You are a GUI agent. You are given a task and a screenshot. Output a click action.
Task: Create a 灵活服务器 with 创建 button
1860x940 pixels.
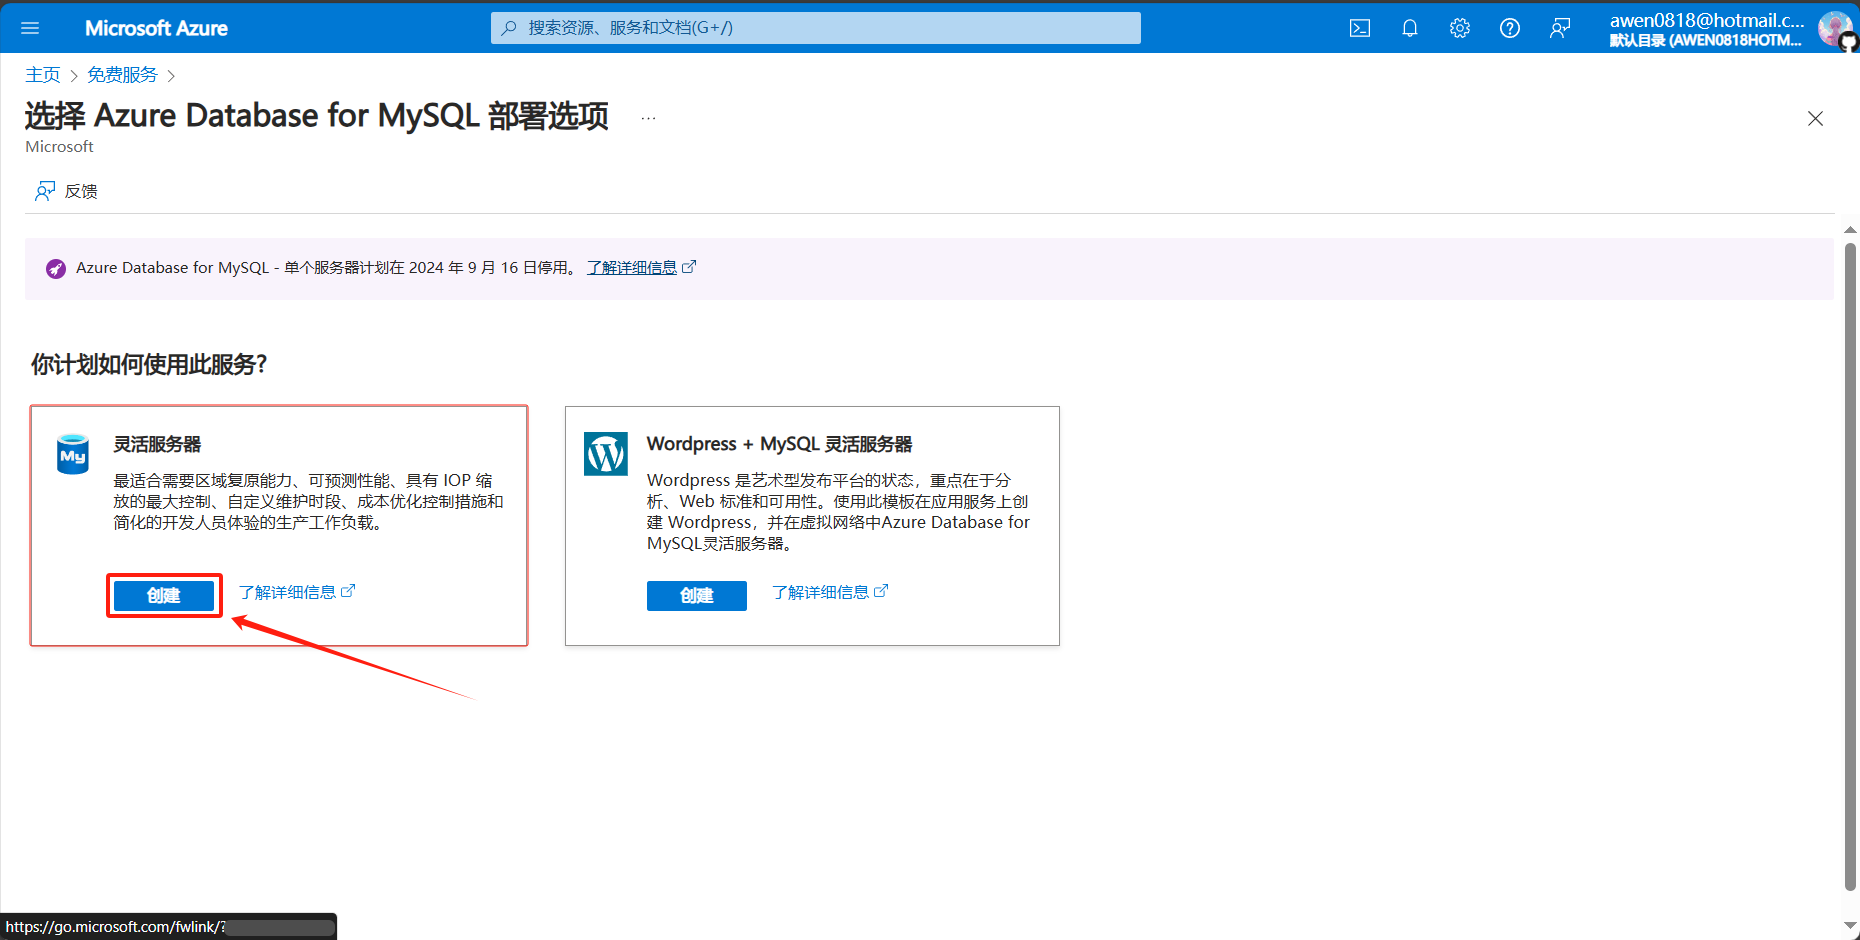click(x=164, y=596)
